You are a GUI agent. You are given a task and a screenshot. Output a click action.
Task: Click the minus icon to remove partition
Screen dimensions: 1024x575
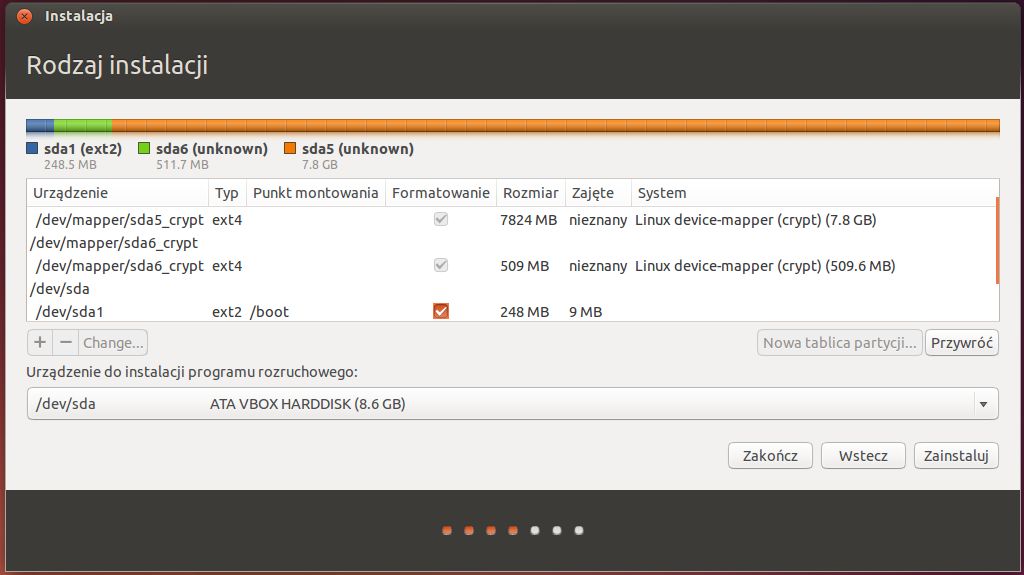(66, 342)
